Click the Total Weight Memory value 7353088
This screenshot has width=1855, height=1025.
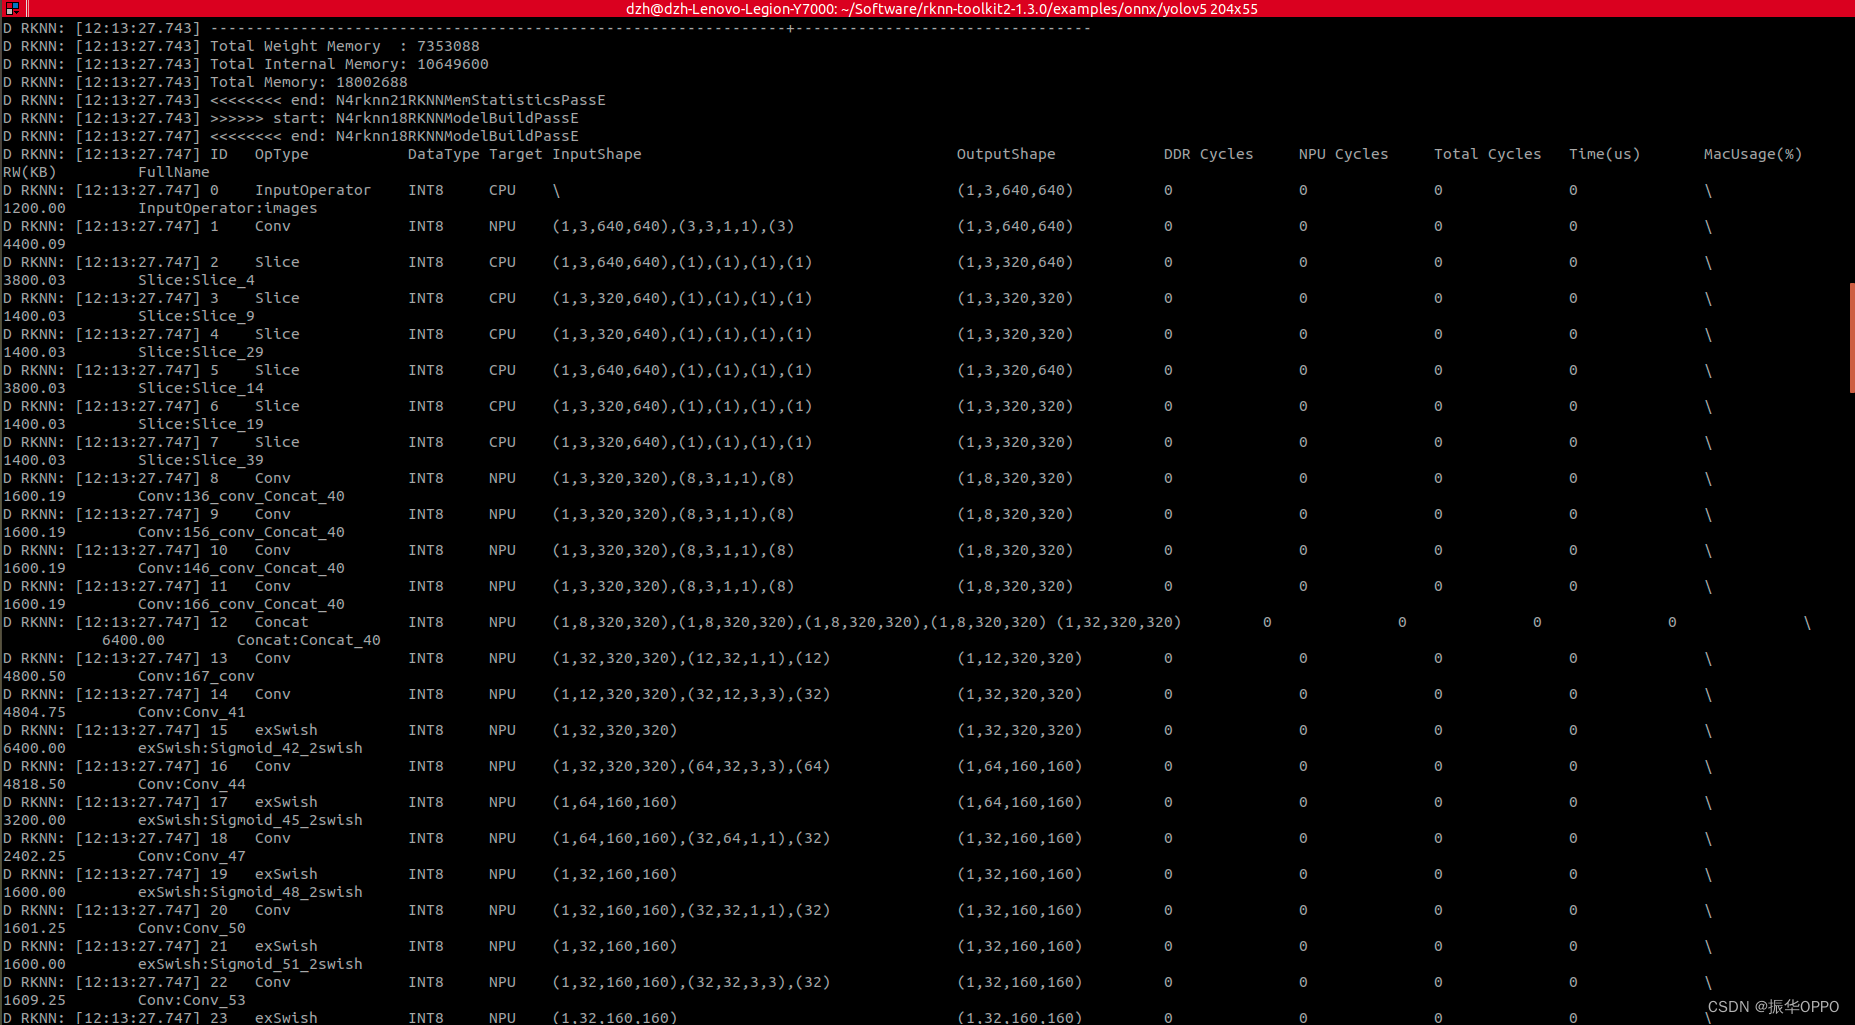pos(448,46)
